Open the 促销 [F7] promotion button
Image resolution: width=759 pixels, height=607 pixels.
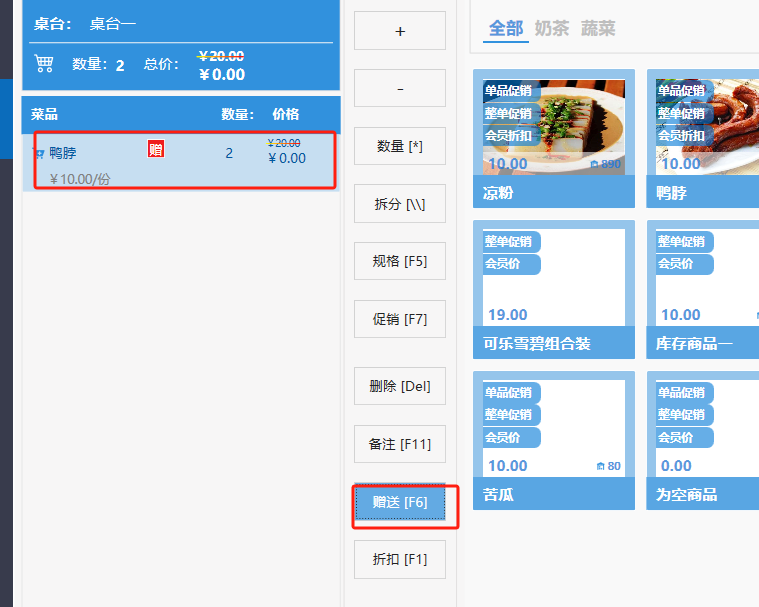pyautogui.click(x=400, y=319)
